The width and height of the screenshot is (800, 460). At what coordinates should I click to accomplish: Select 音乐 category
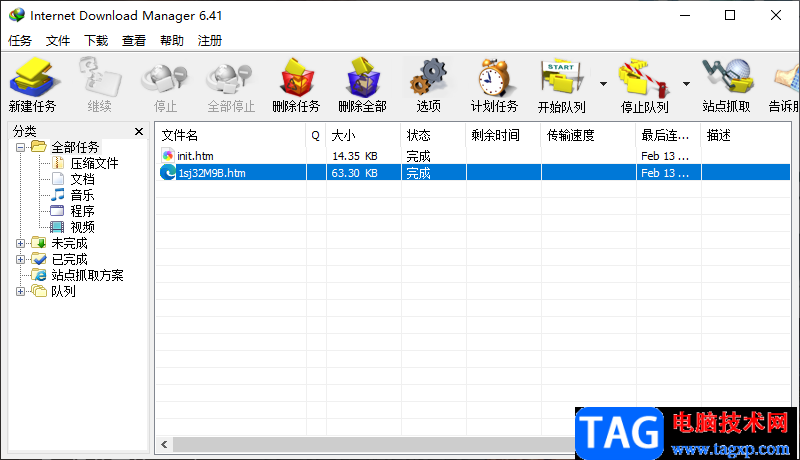[82, 195]
